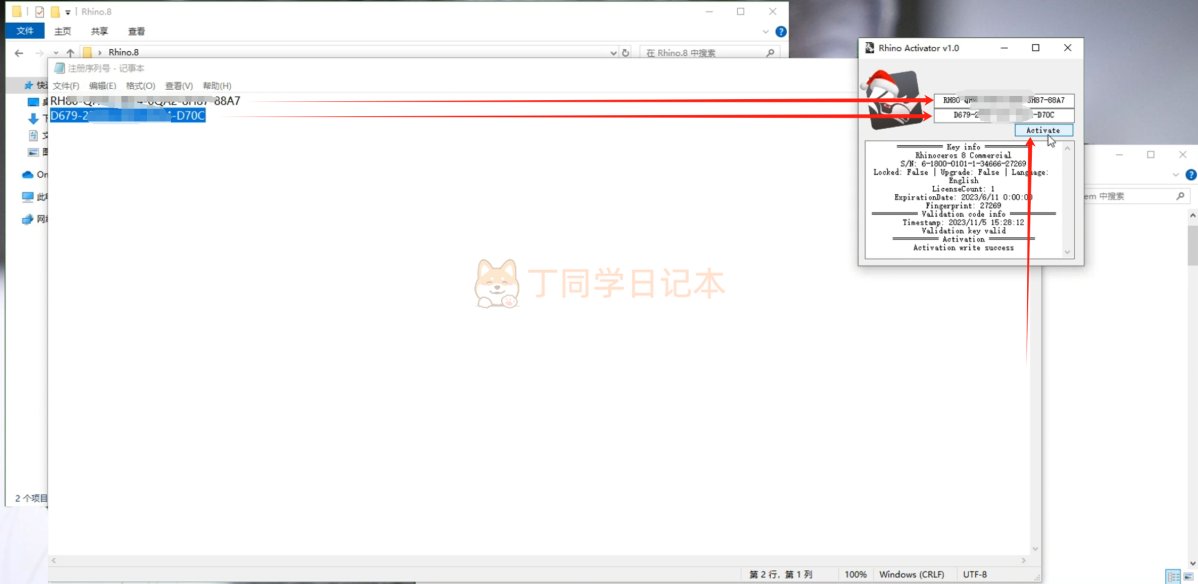Click Rhino.8 in the address bar
This screenshot has height=584, width=1198.
pos(124,53)
